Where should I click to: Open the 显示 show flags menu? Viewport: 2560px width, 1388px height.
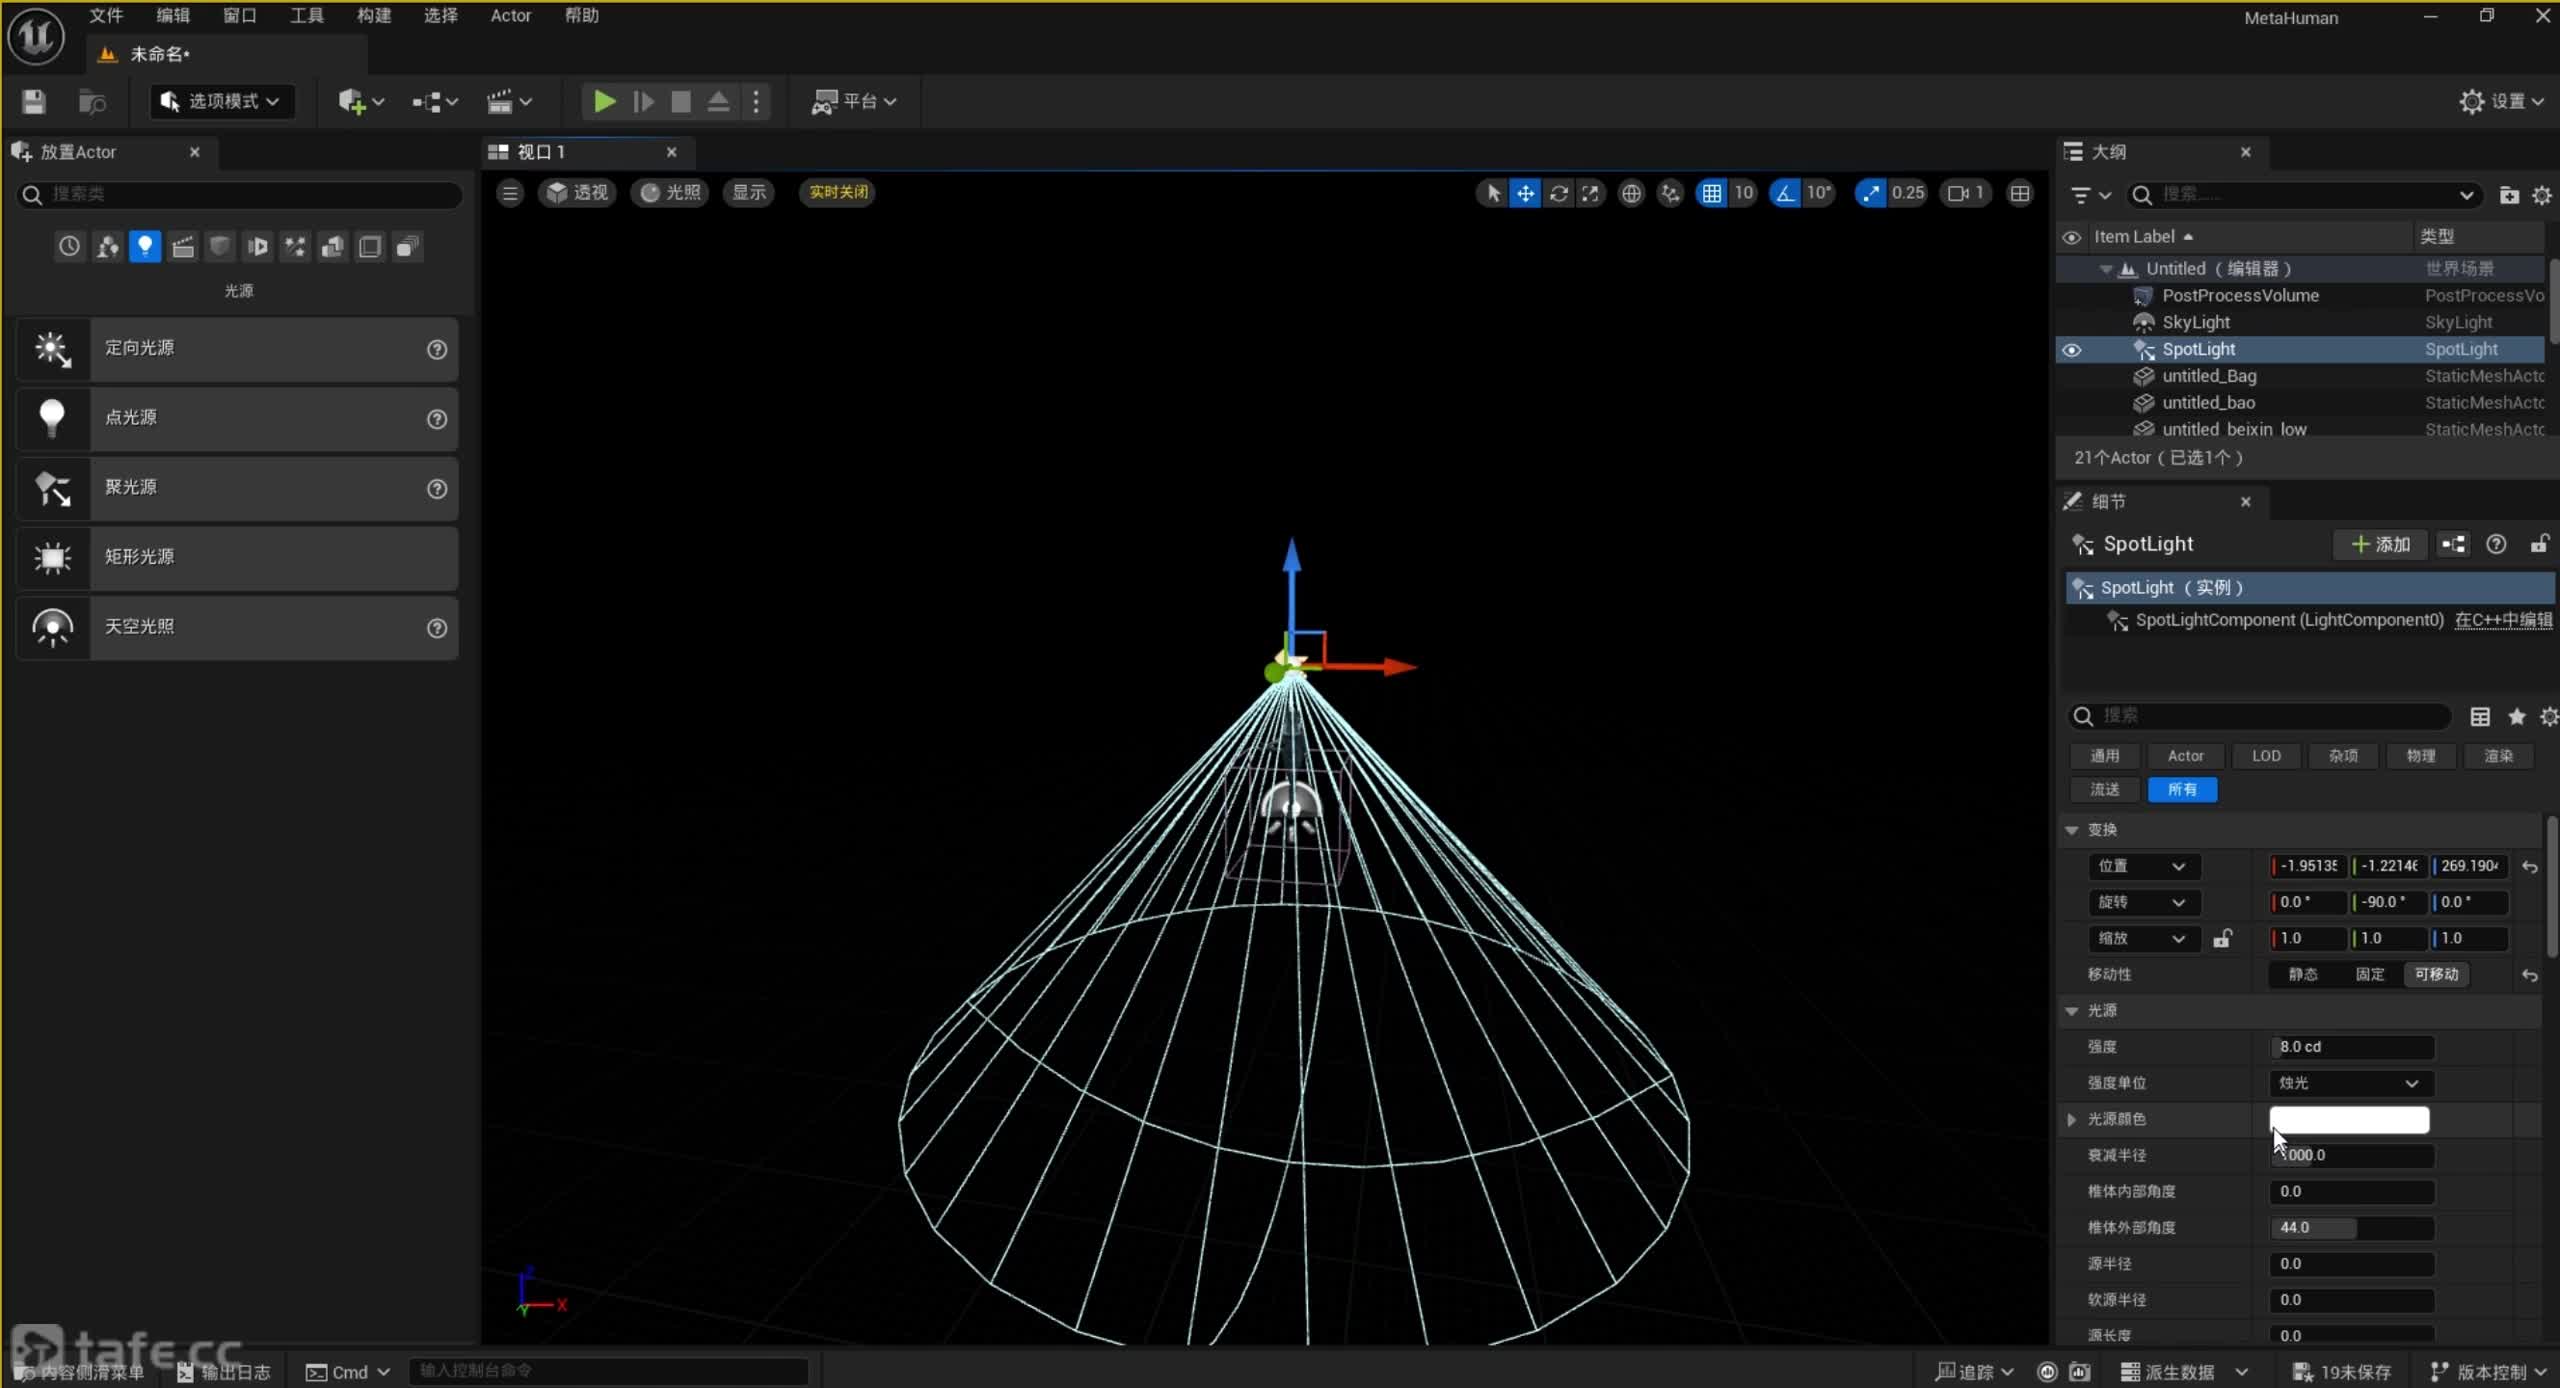pos(749,192)
